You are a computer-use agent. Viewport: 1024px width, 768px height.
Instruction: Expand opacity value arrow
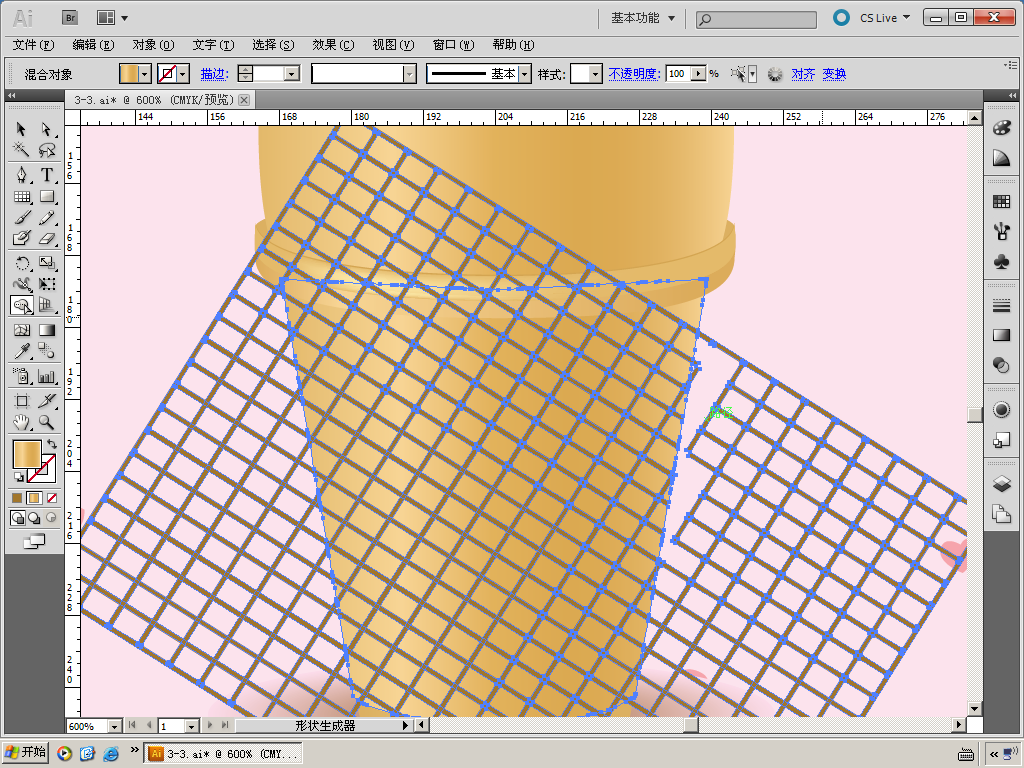point(699,74)
